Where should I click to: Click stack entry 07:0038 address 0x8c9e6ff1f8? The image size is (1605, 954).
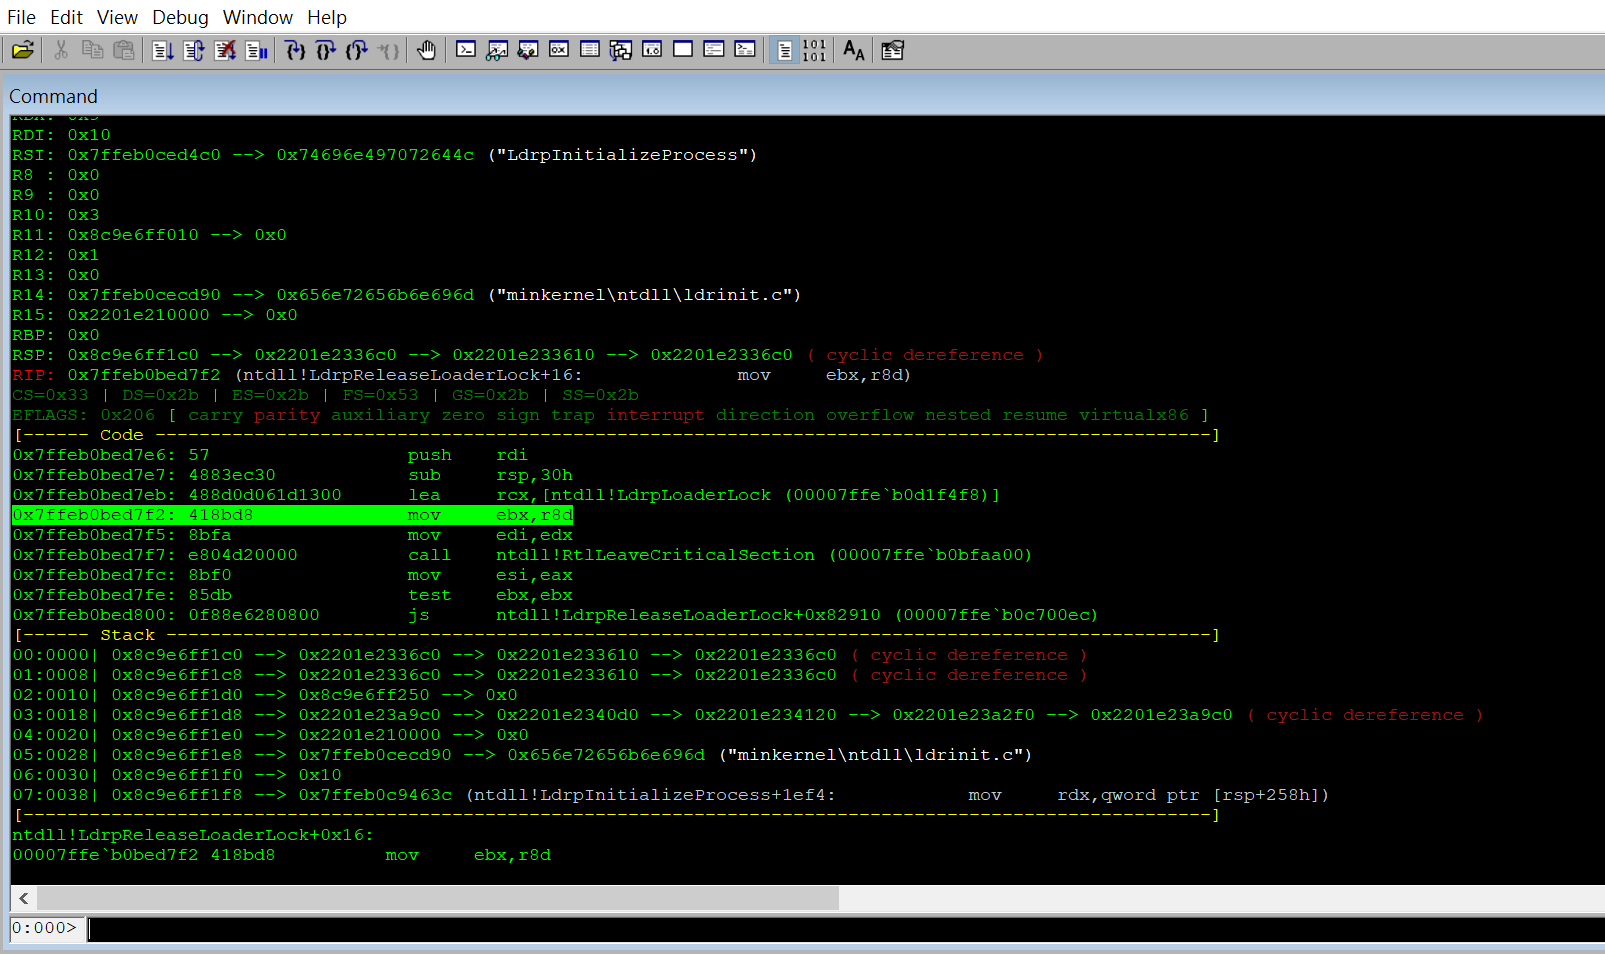click(177, 795)
